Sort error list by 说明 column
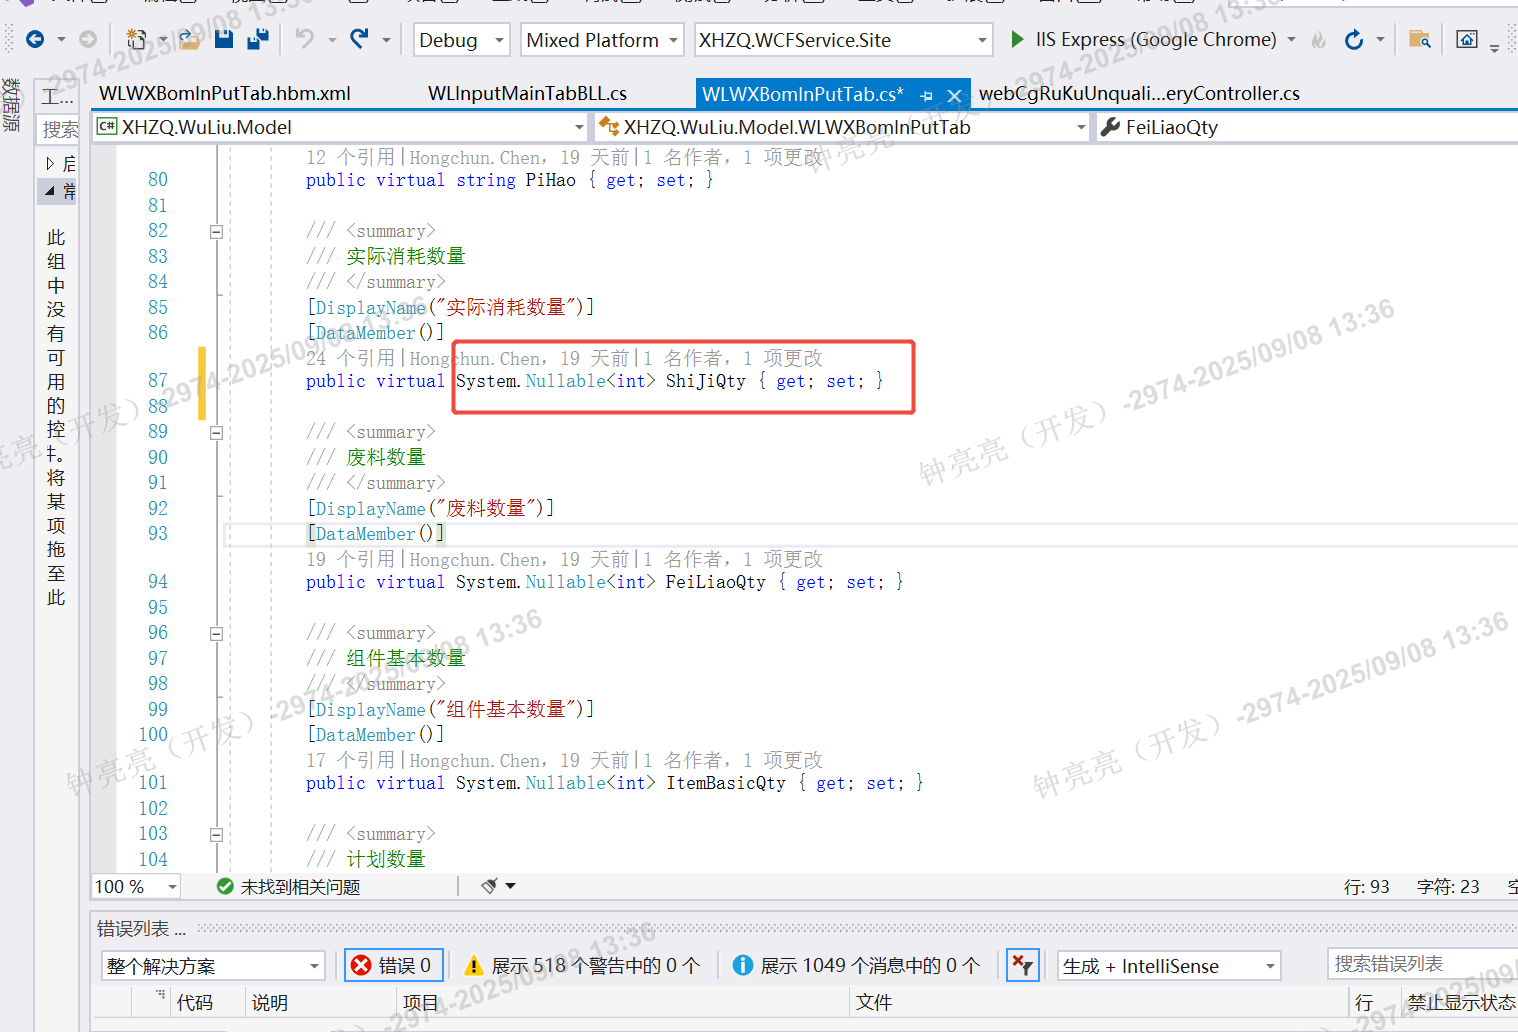The width and height of the screenshot is (1518, 1032). pyautogui.click(x=270, y=1002)
